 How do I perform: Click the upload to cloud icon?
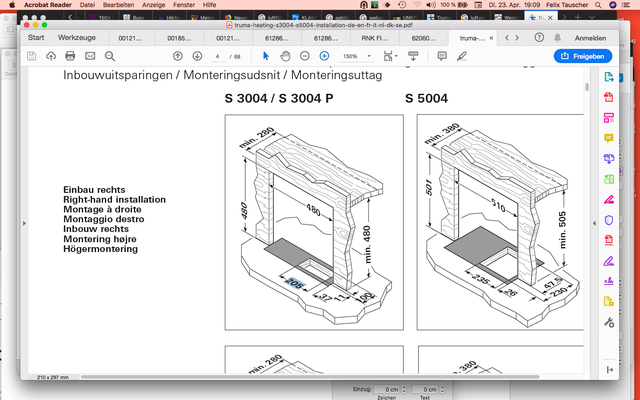[51, 56]
